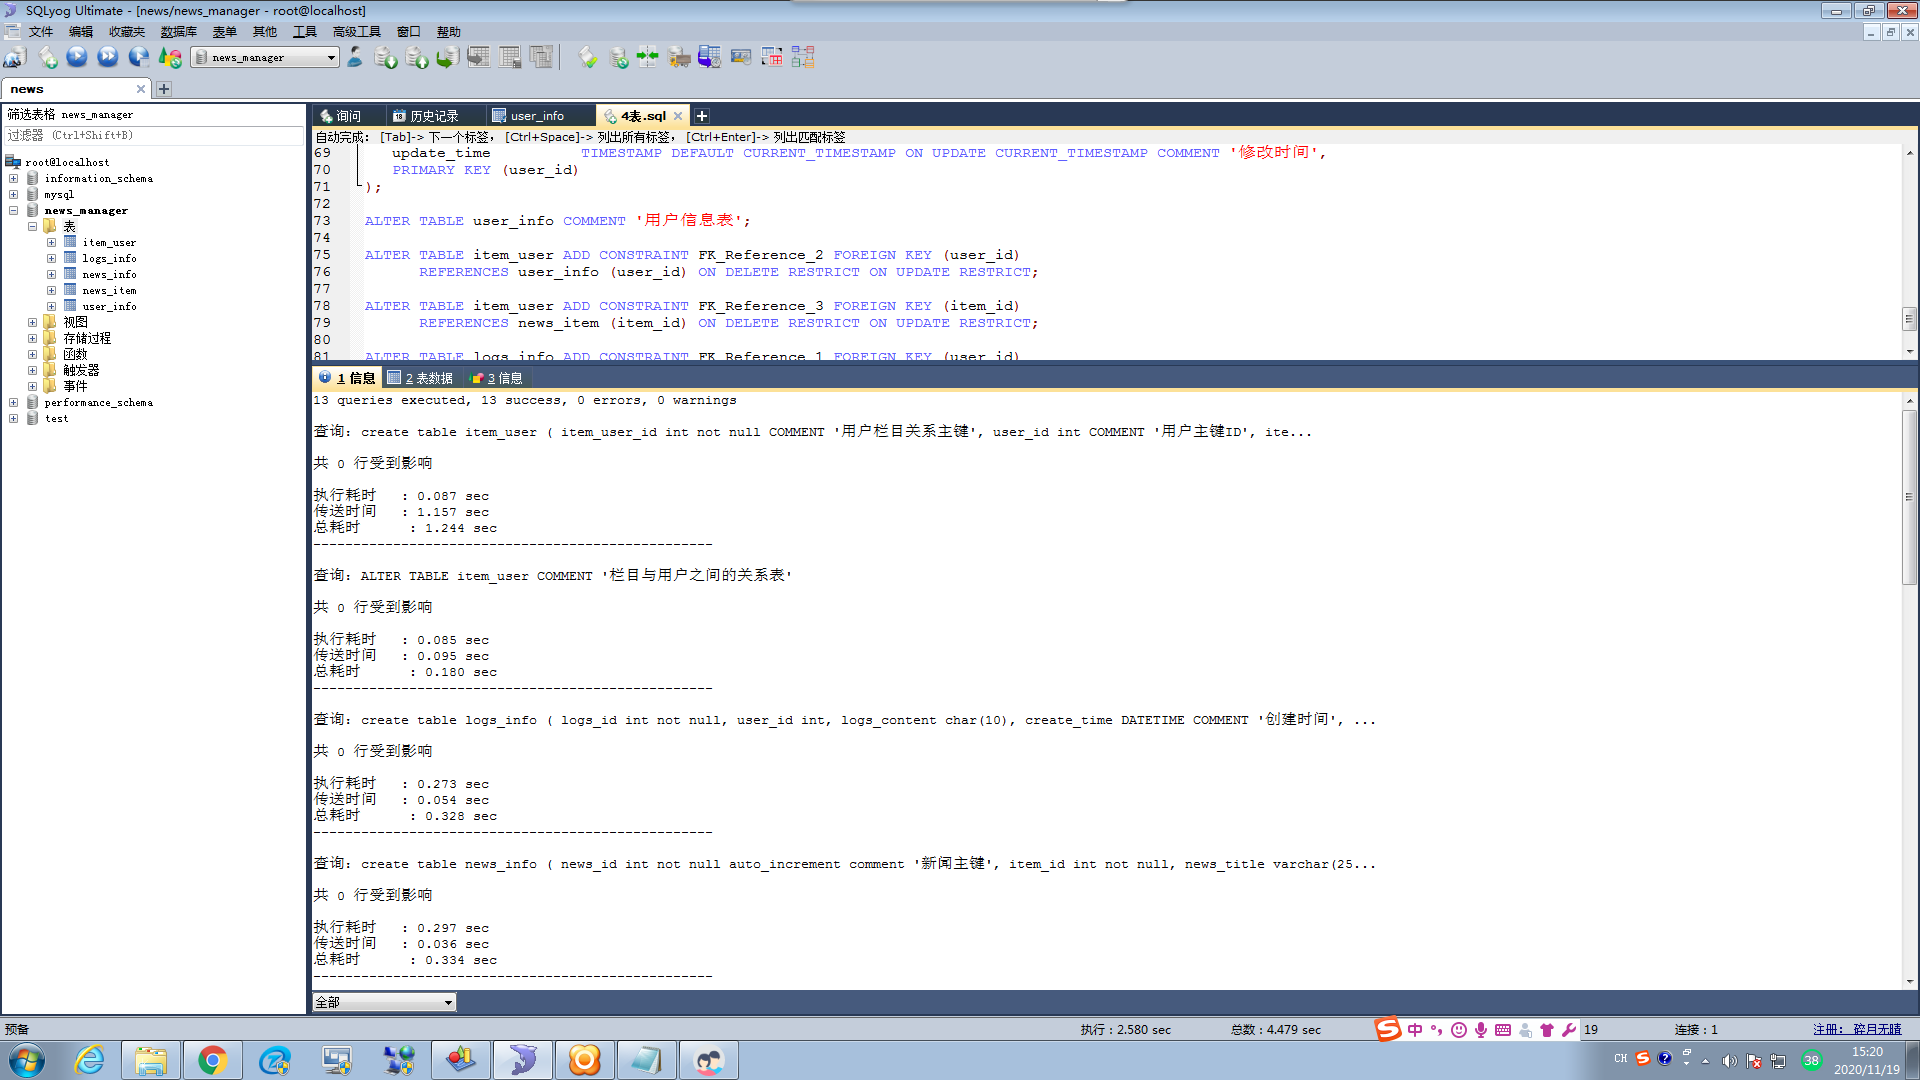Click the 注册 link in status bar

1857,1029
